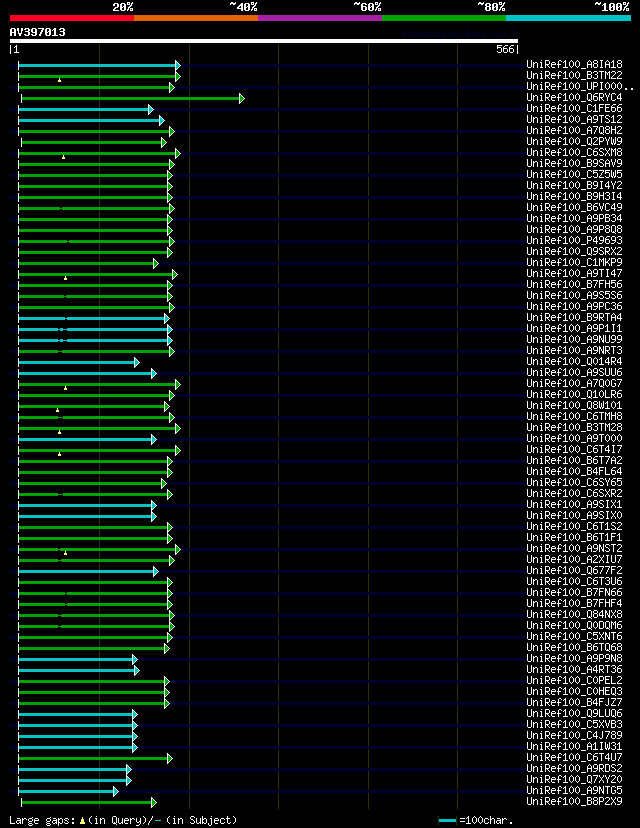The width and height of the screenshot is (640, 828).
Task: Select the UniRef100_B9I4Y2 label
Action: [x=574, y=186]
